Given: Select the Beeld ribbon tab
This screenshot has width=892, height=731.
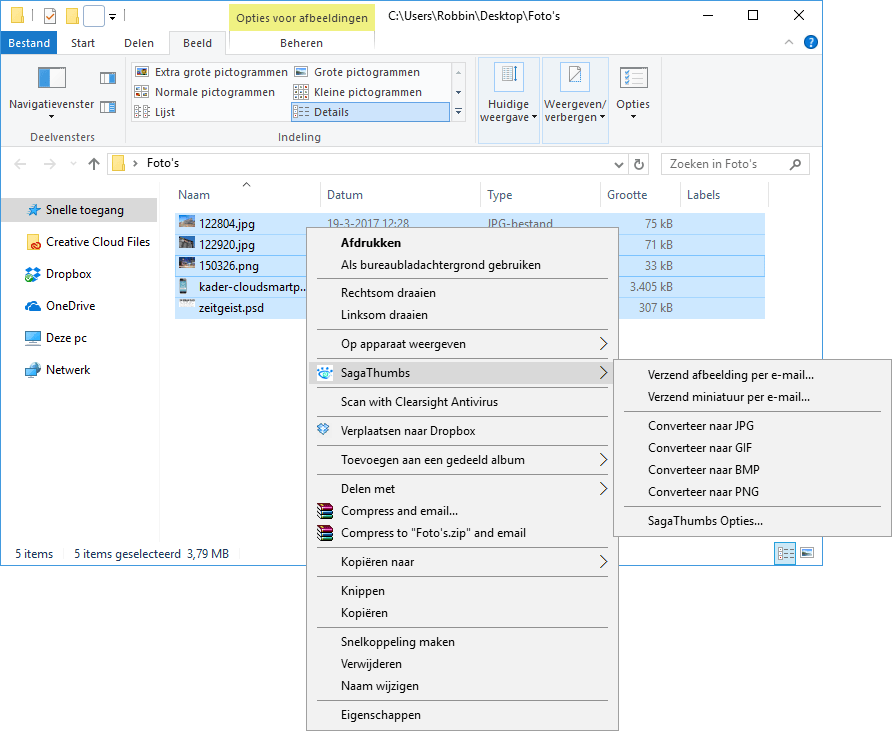Looking at the screenshot, I should (197, 43).
